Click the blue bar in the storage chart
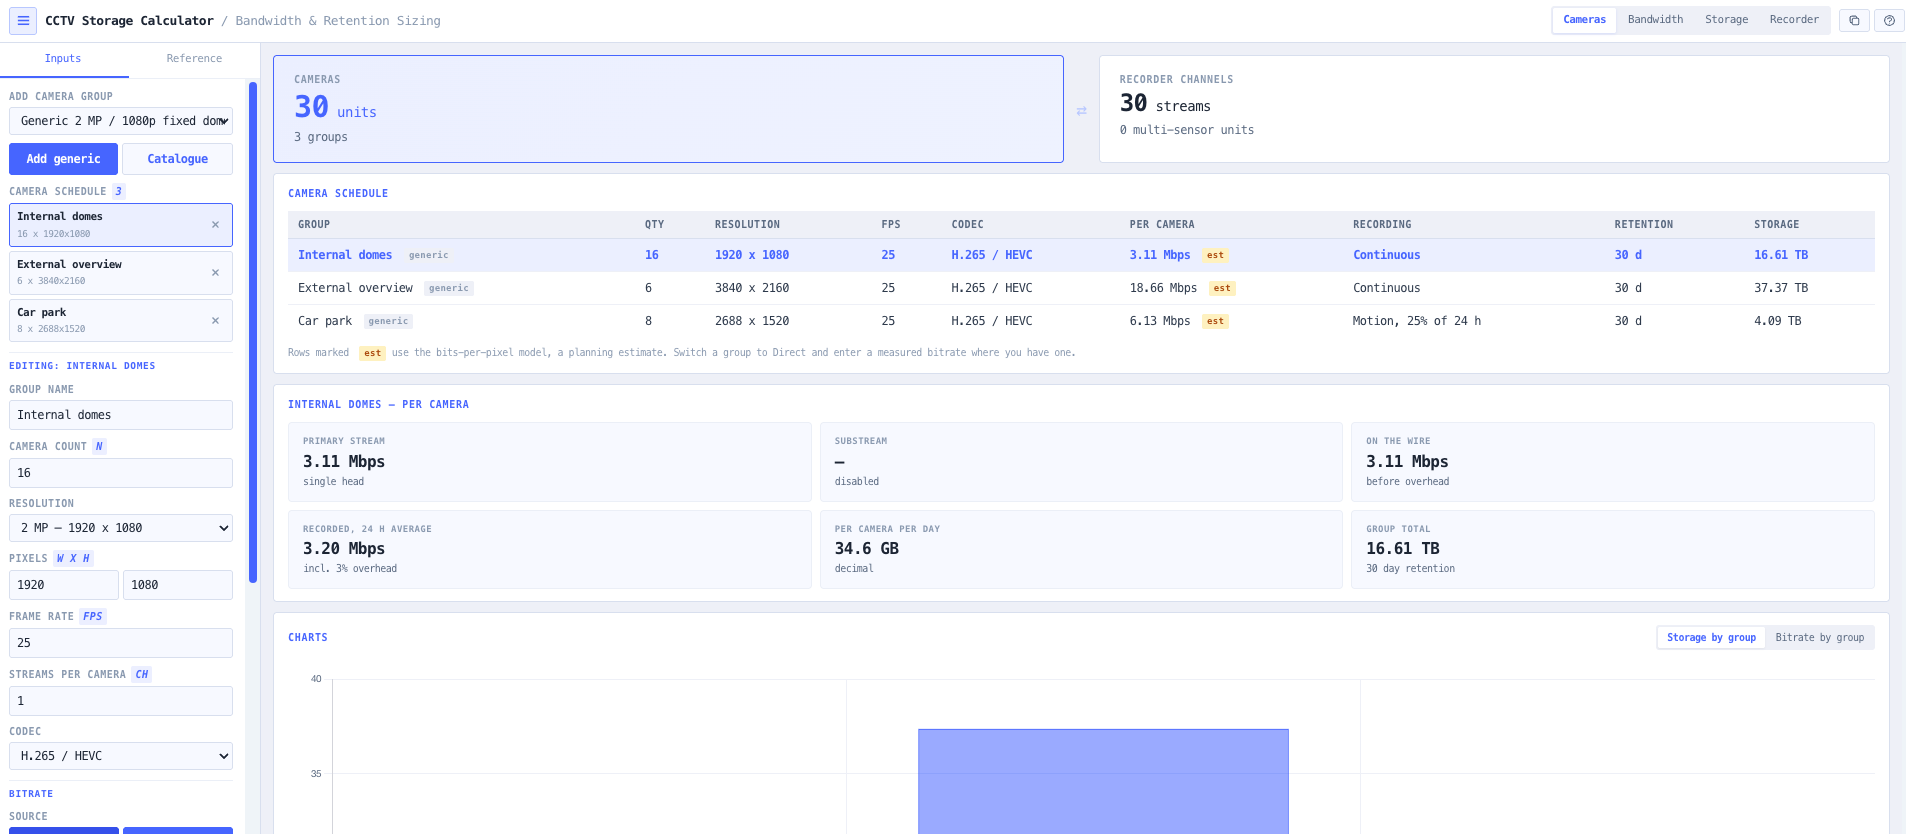Image resolution: width=1906 pixels, height=834 pixels. [1103, 781]
